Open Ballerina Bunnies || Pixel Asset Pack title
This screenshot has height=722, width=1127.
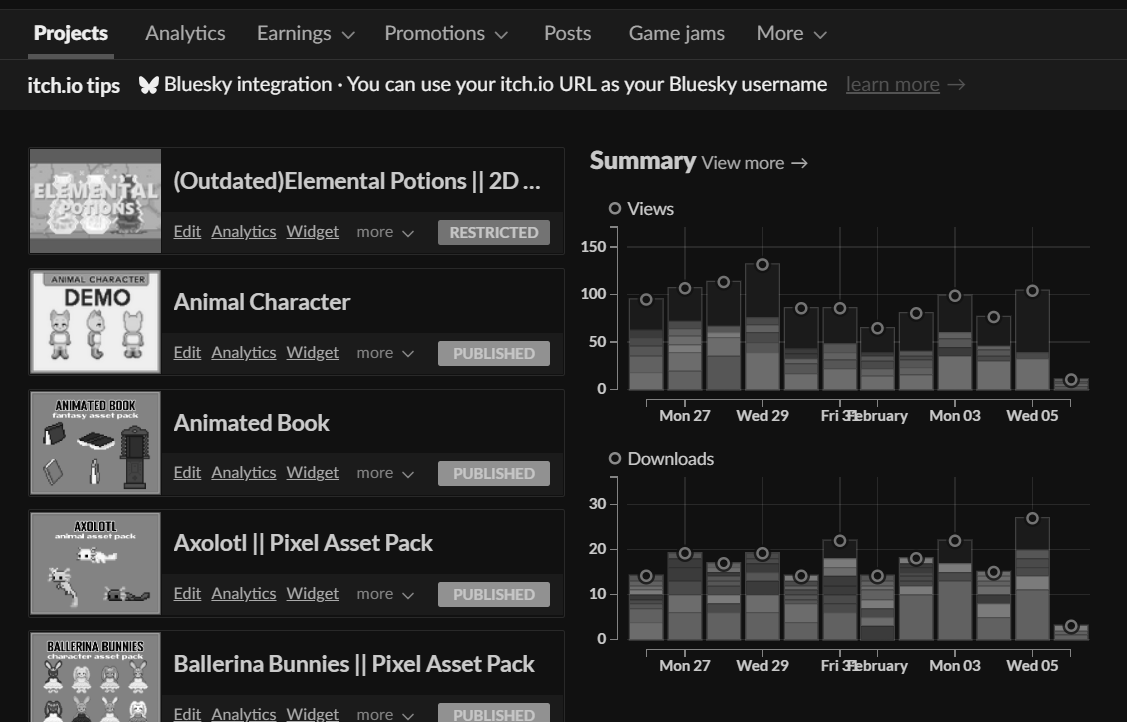pyautogui.click(x=354, y=664)
